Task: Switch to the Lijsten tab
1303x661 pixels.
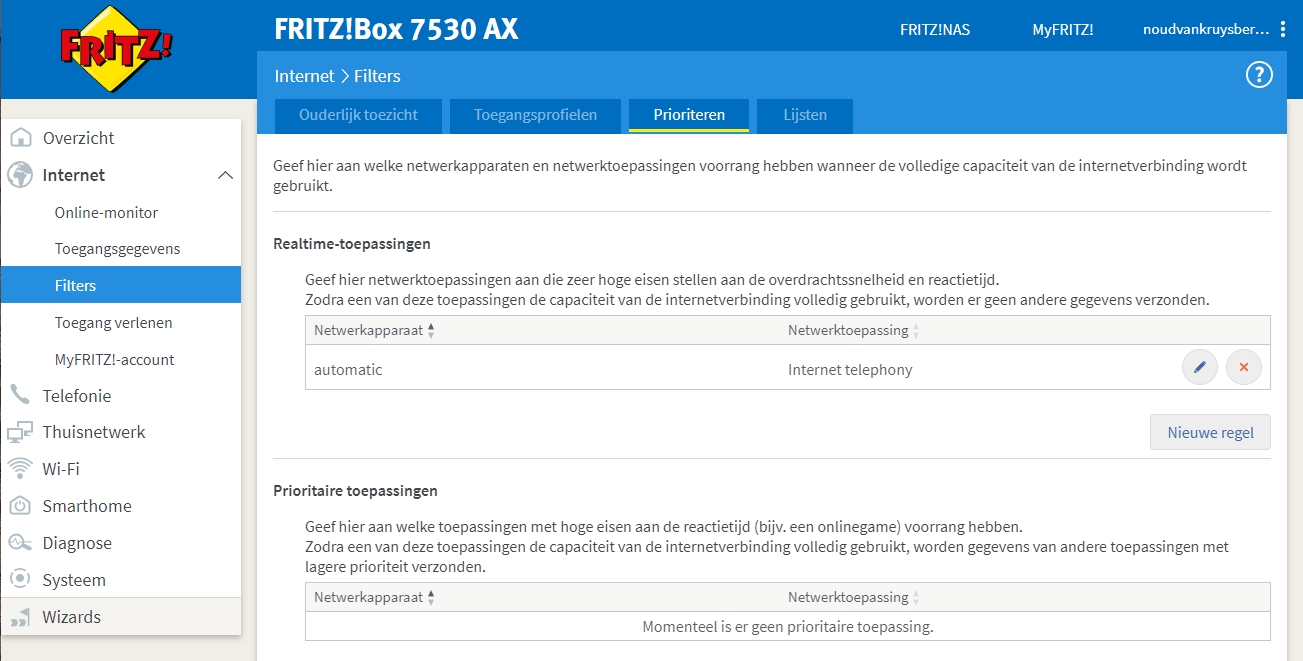Action: pyautogui.click(x=805, y=116)
